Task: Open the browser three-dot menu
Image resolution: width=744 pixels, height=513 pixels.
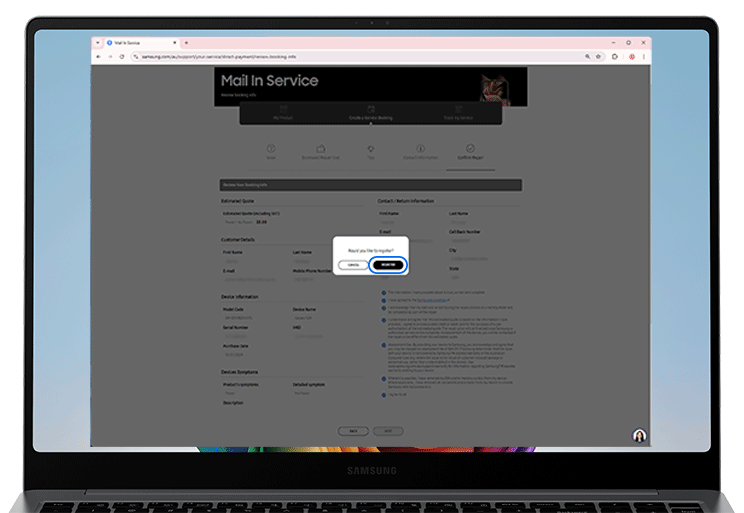Action: pyautogui.click(x=643, y=56)
